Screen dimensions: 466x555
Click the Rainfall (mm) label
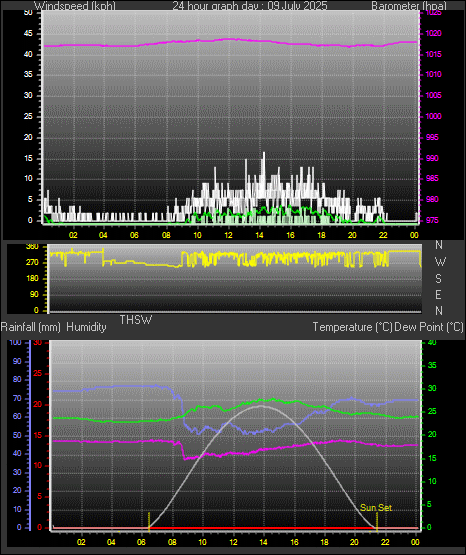point(31,327)
